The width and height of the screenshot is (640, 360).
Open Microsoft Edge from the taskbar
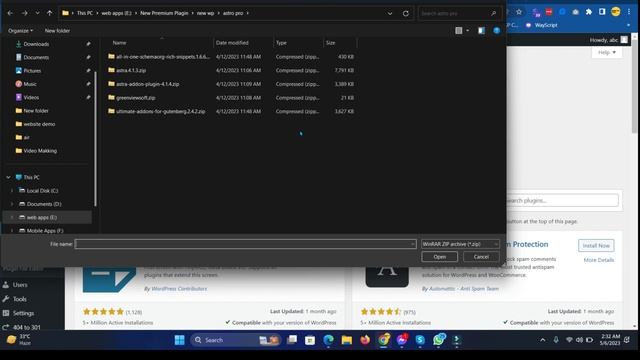coord(328,340)
